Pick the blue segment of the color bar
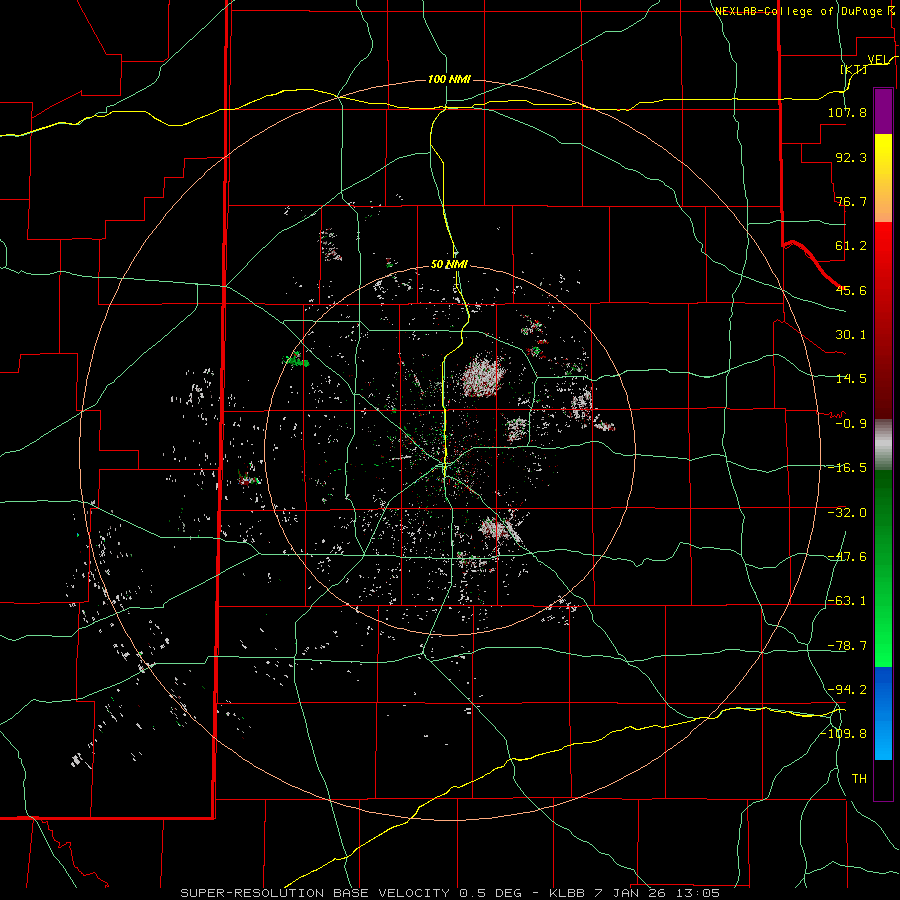Image resolution: width=900 pixels, height=900 pixels. pyautogui.click(x=883, y=713)
